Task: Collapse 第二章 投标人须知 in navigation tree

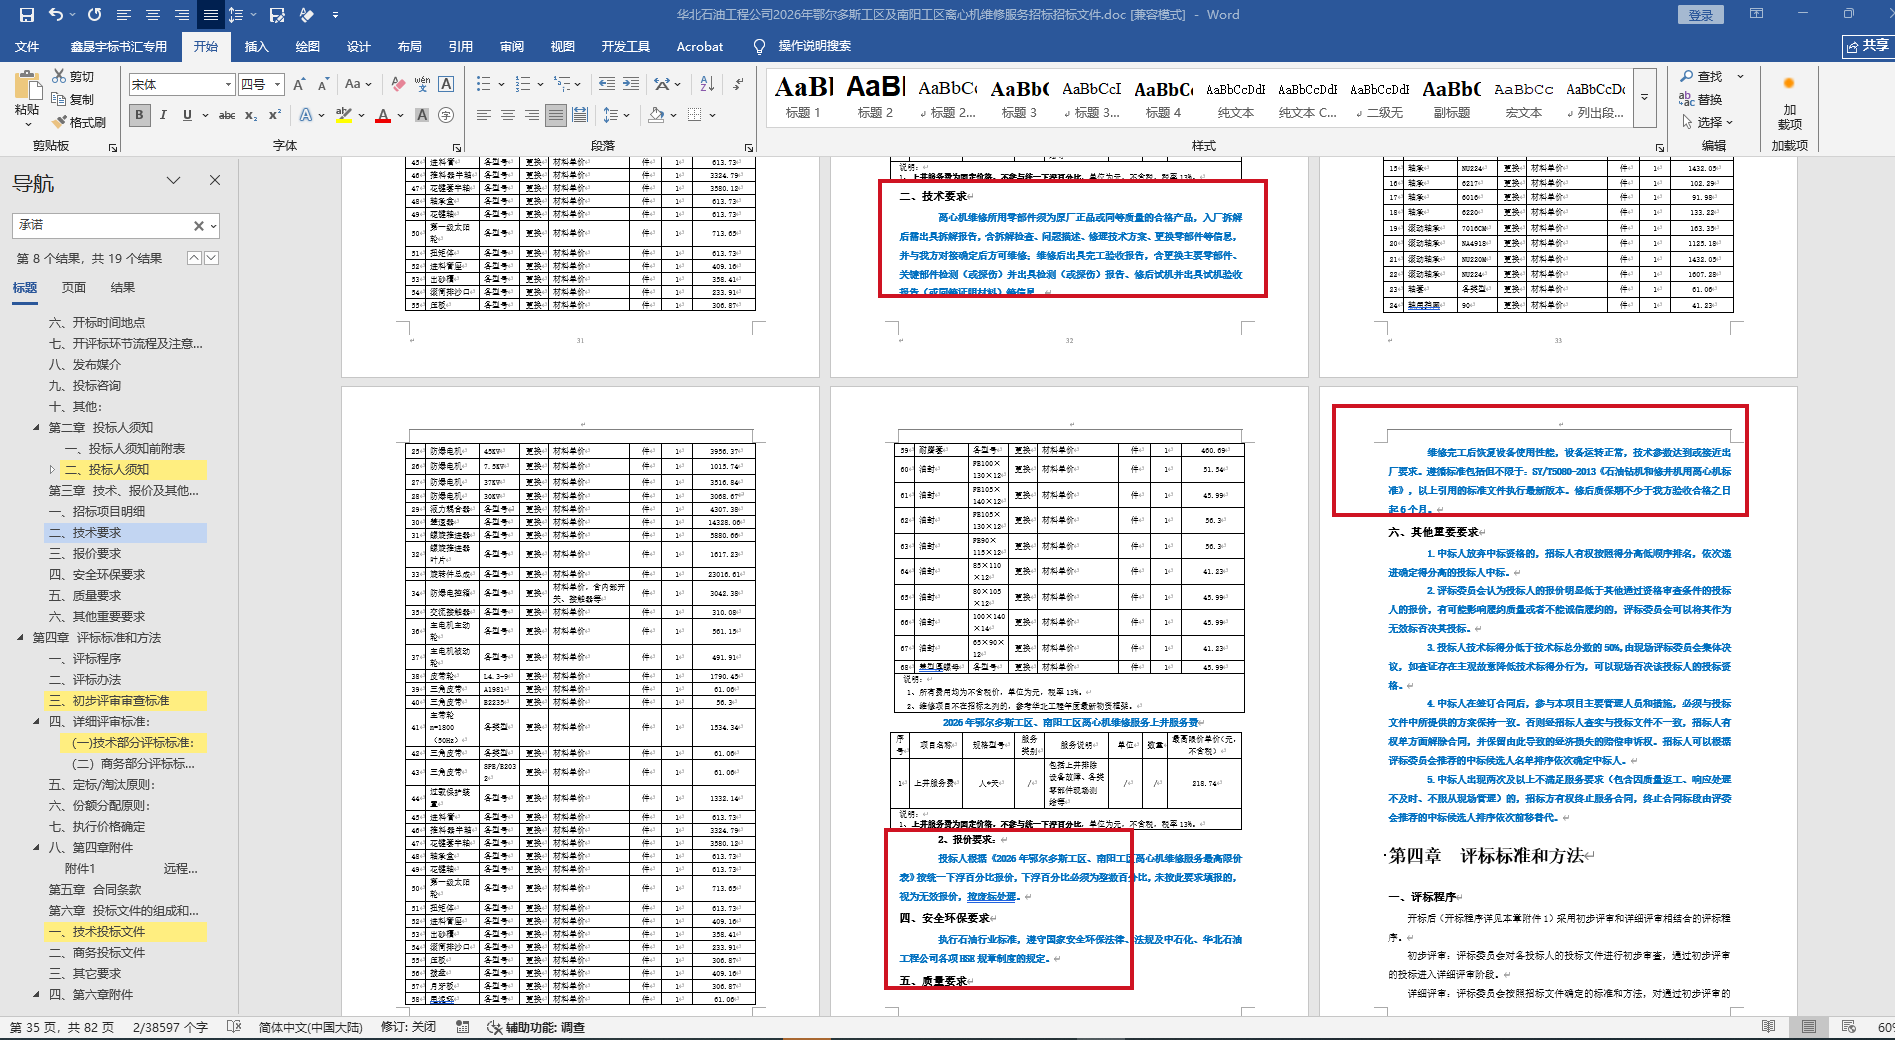Action: [x=37, y=428]
